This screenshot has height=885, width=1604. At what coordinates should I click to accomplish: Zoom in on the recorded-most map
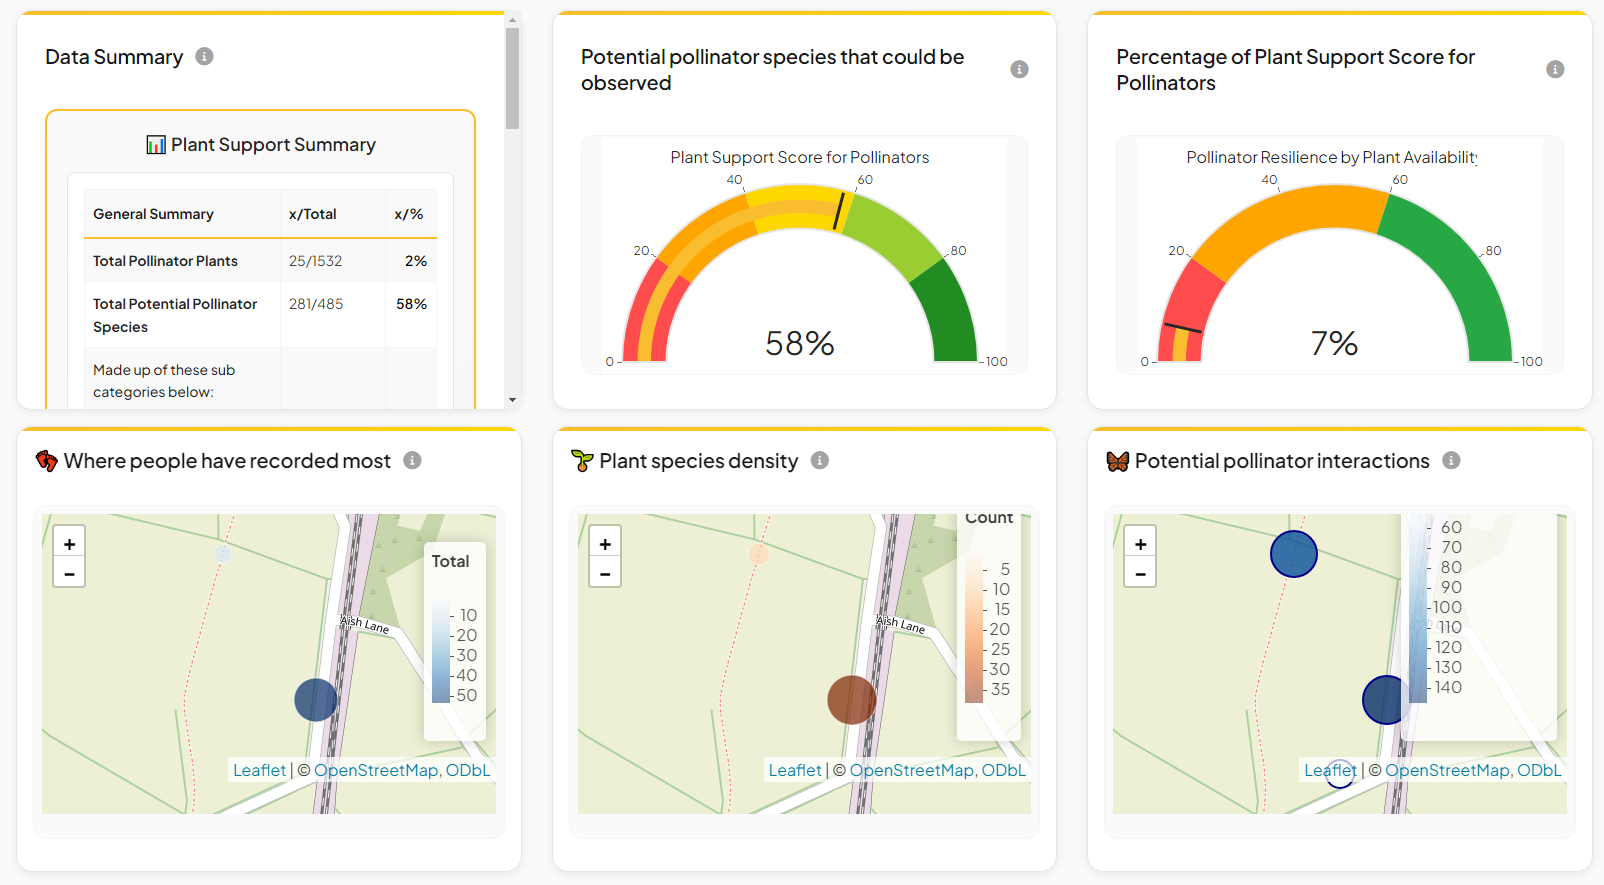[69, 543]
